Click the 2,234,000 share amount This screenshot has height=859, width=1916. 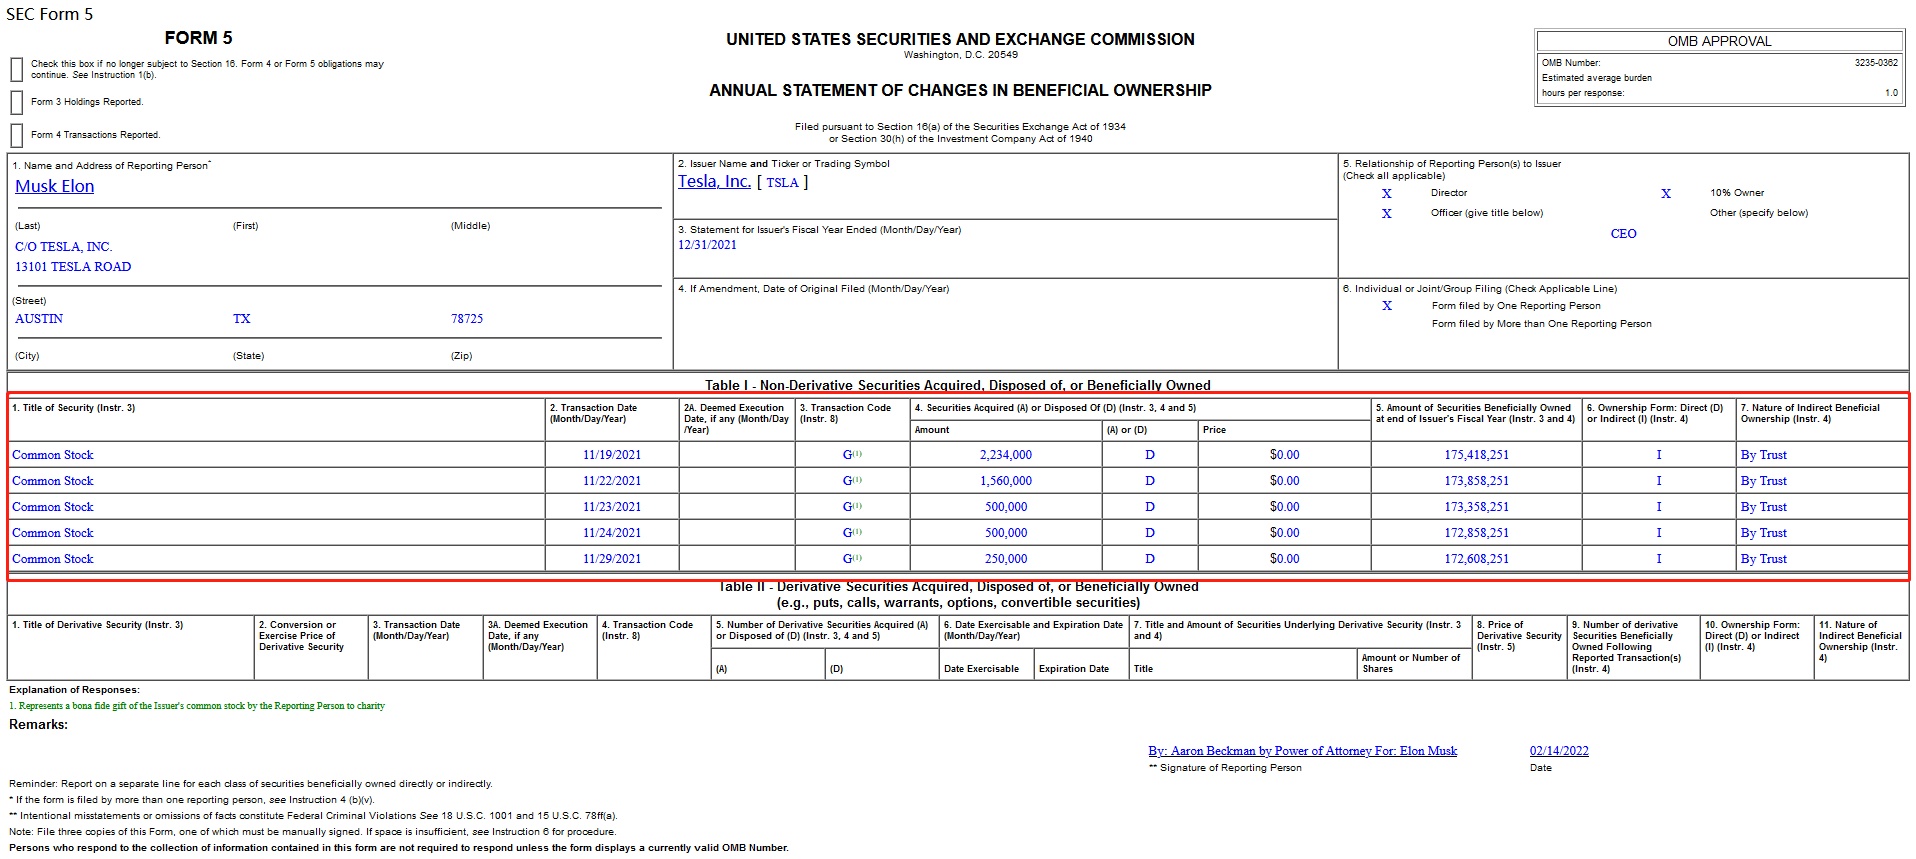[1005, 455]
